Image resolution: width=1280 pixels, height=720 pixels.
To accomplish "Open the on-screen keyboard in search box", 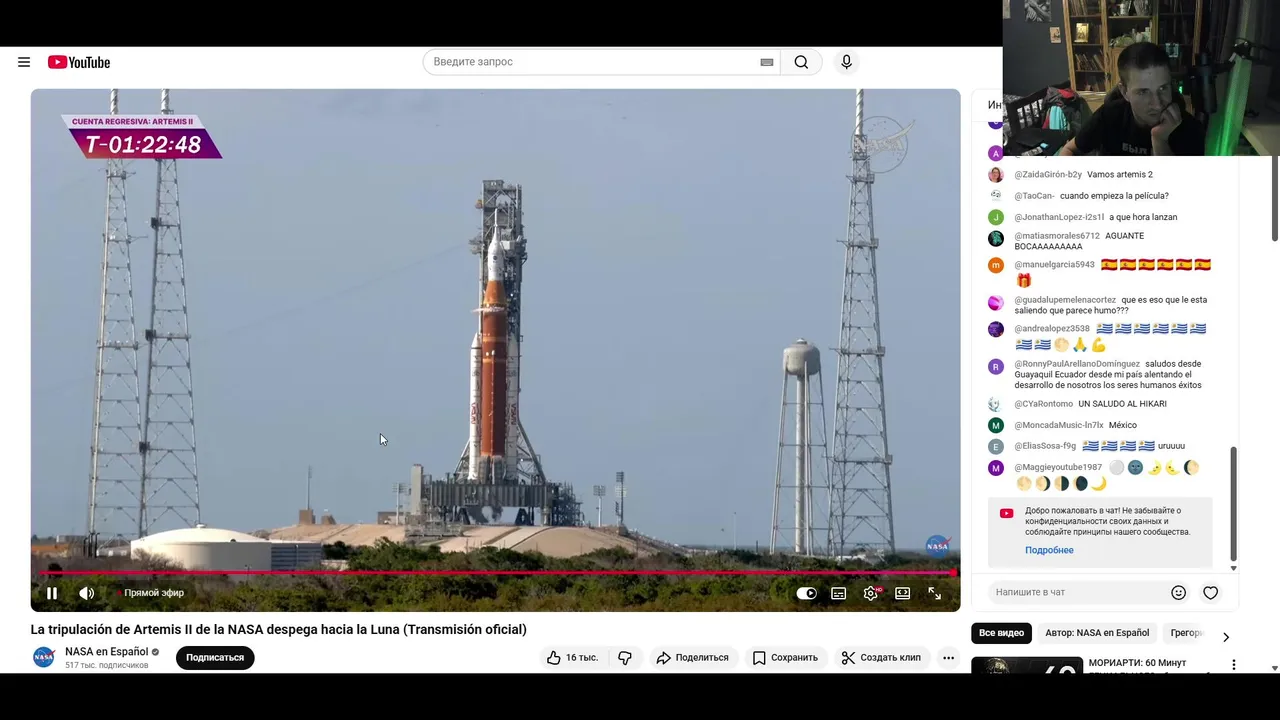I will pos(767,62).
